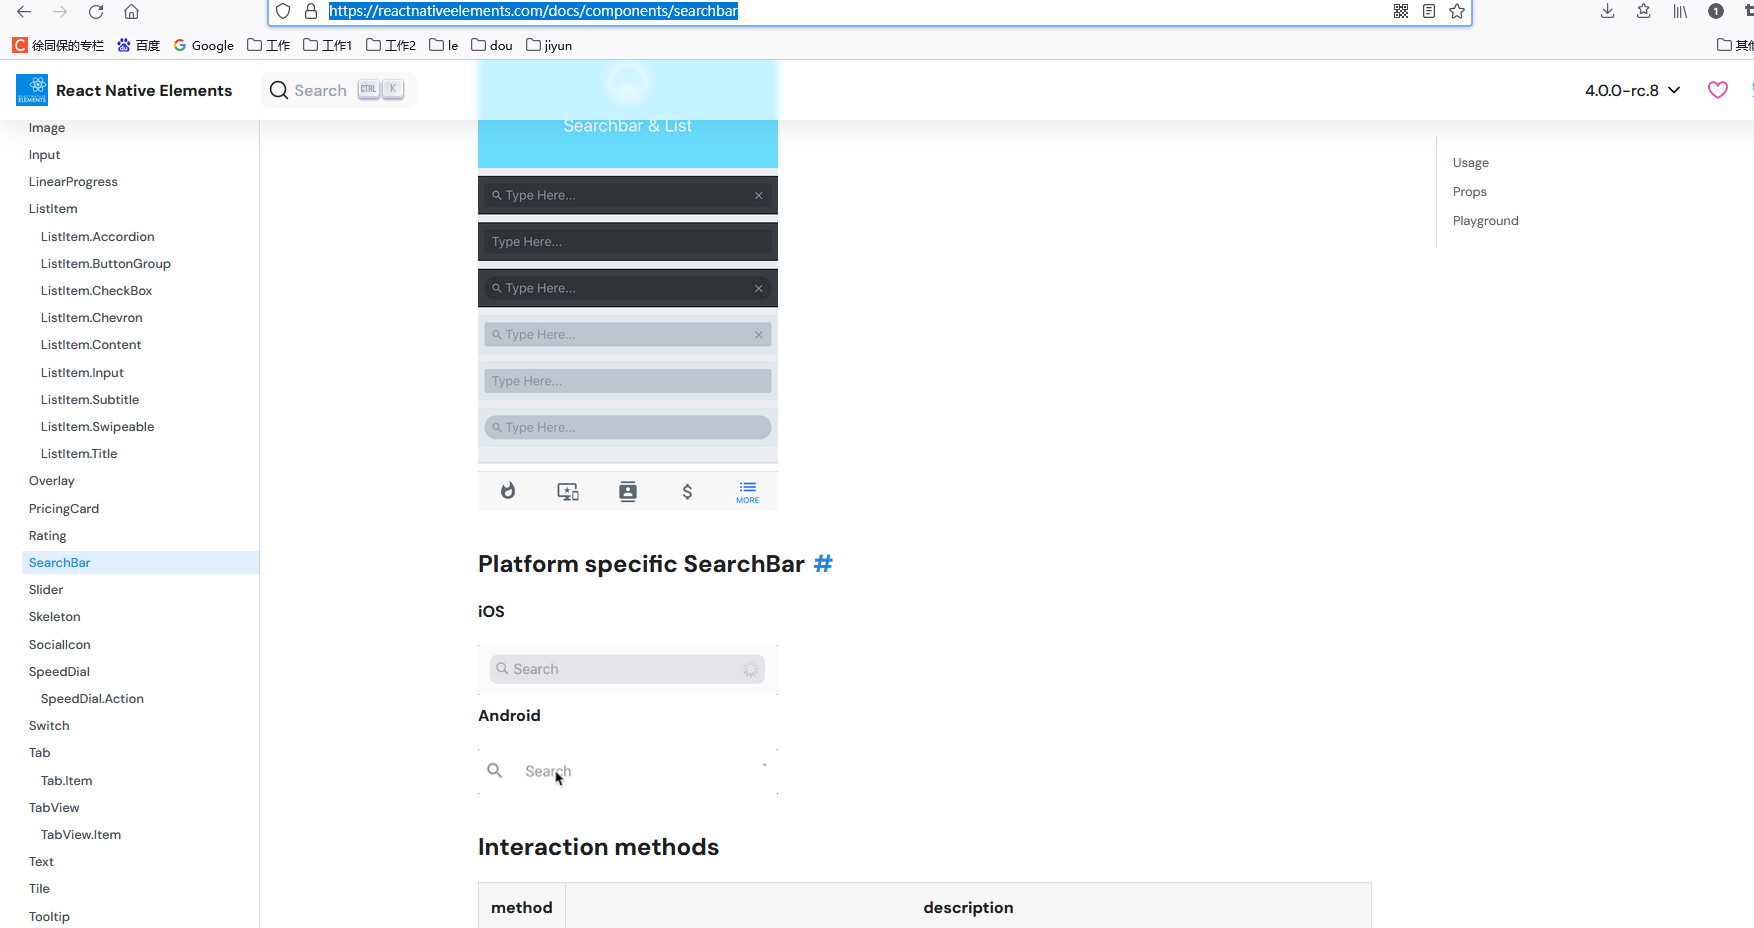Open the Slider docs page
The width and height of the screenshot is (1754, 928).
[45, 589]
